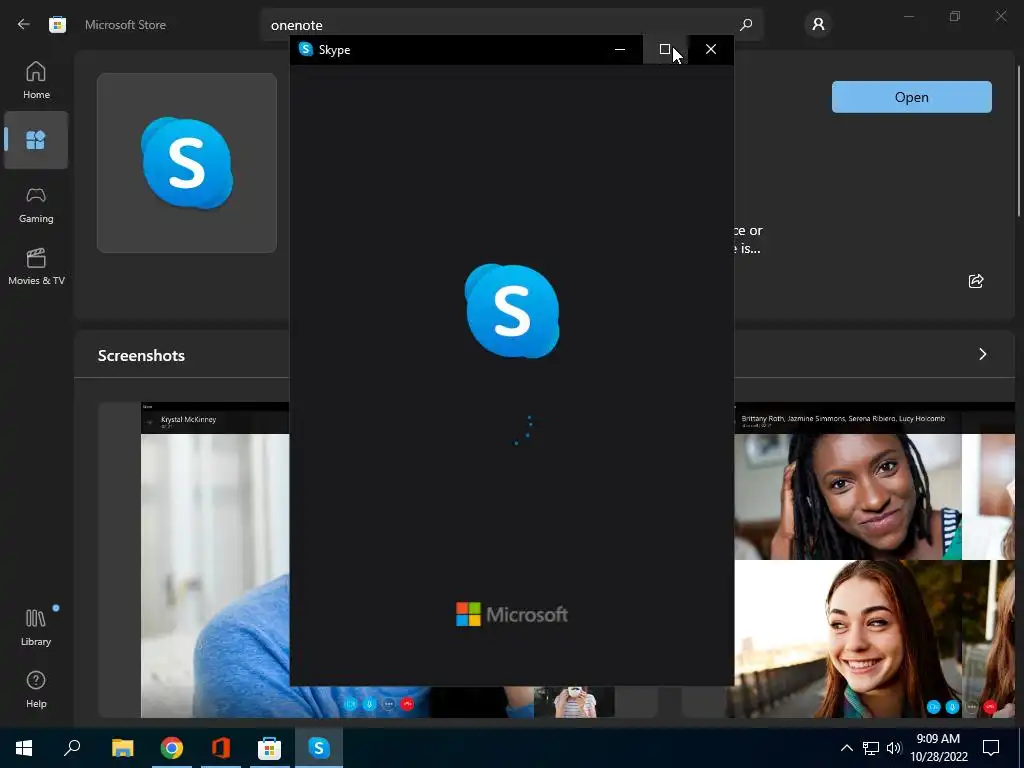Open the Gaming section in Store sidebar
Image resolution: width=1024 pixels, height=768 pixels.
coord(36,205)
